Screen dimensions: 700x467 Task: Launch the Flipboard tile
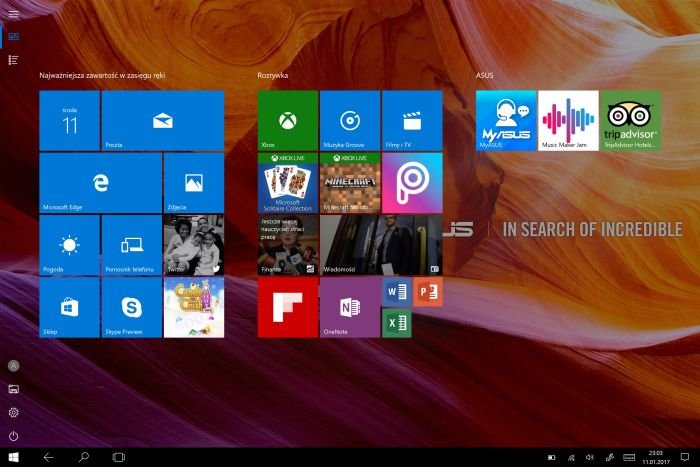click(288, 308)
